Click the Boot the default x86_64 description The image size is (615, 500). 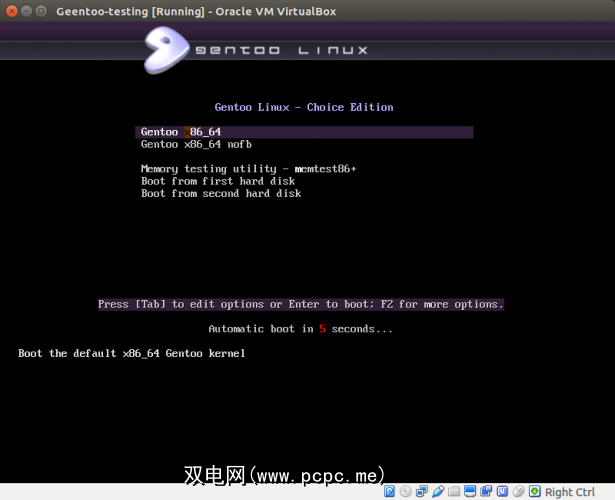click(x=131, y=353)
